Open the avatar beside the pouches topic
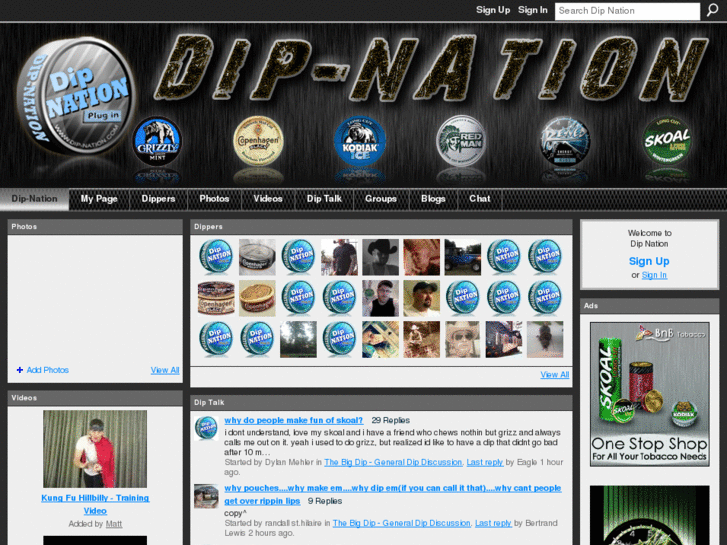727x545 pixels. point(206,496)
